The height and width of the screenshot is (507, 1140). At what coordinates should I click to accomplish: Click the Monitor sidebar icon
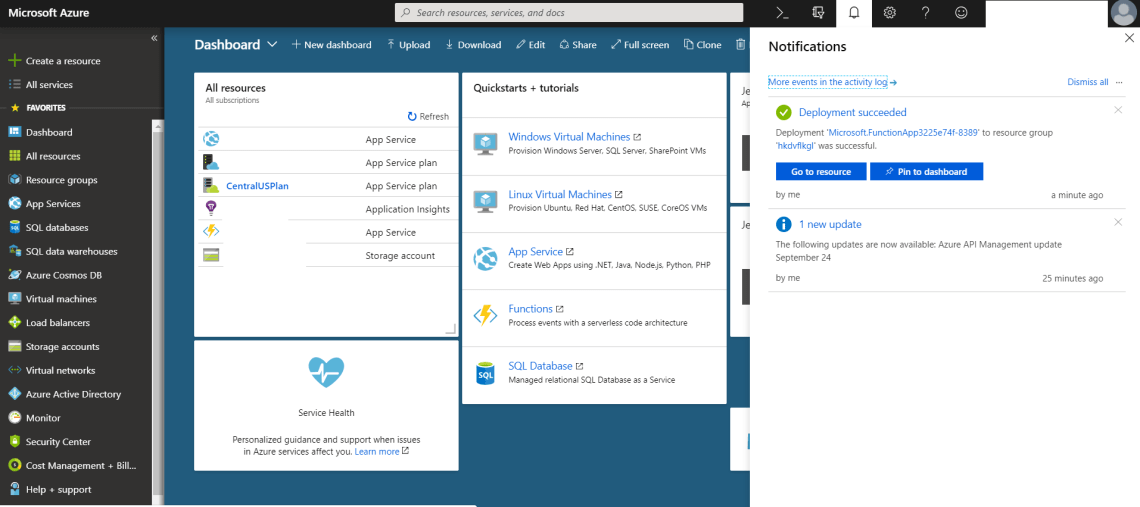[x=14, y=418]
